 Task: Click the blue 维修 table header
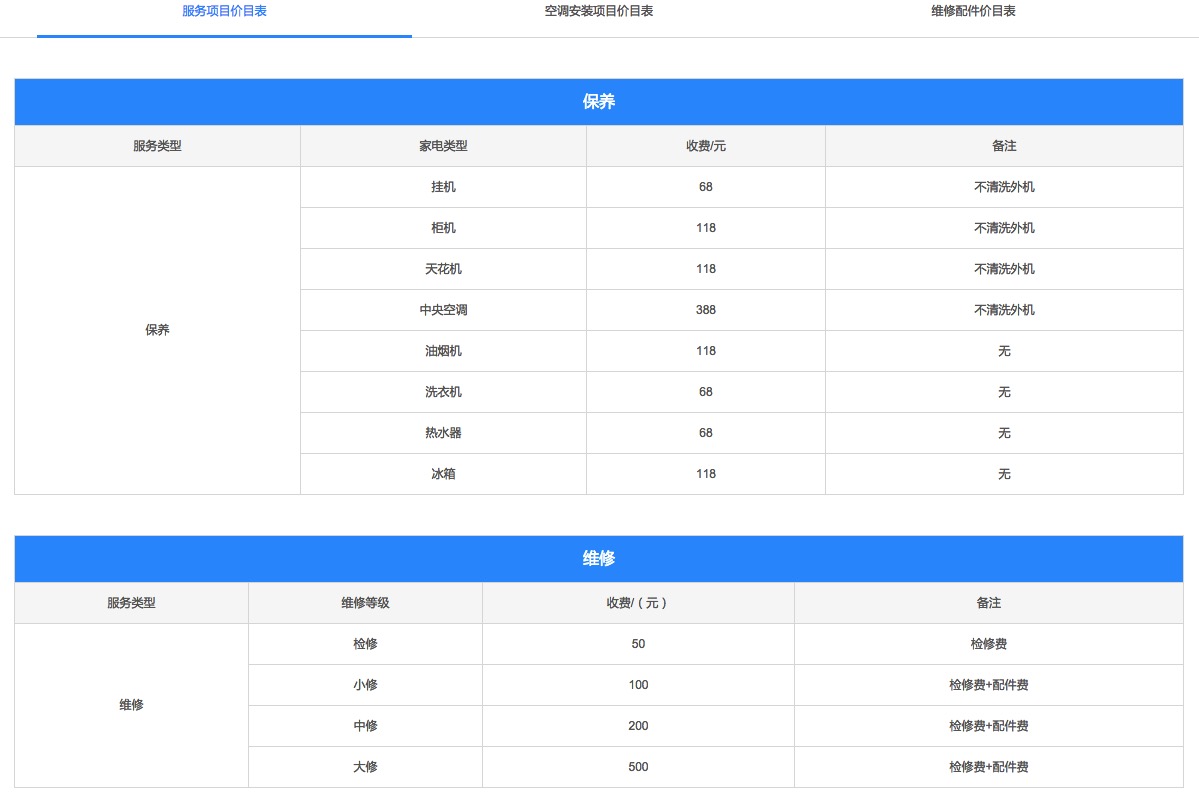[x=598, y=559]
